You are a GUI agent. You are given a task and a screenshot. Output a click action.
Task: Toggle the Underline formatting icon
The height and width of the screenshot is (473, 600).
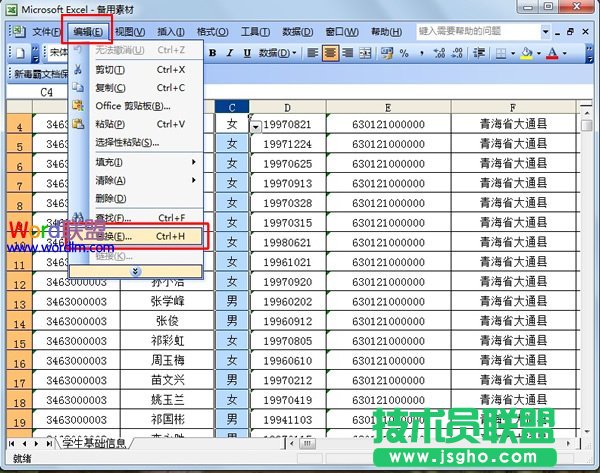point(244,52)
